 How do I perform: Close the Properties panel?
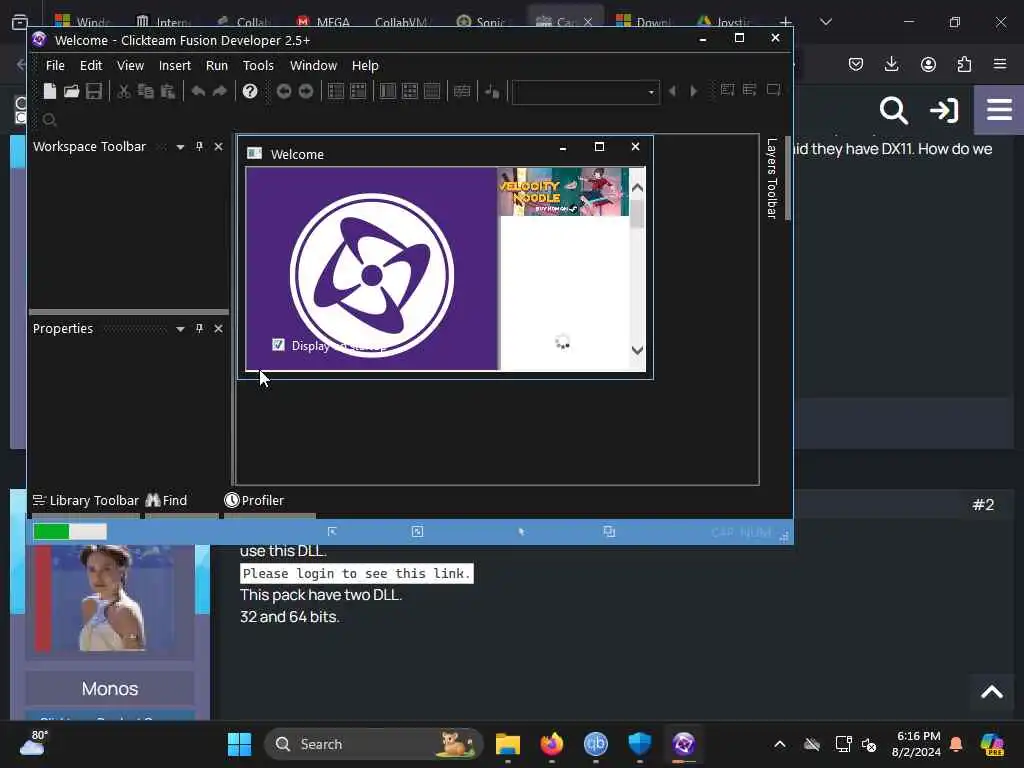tap(218, 328)
